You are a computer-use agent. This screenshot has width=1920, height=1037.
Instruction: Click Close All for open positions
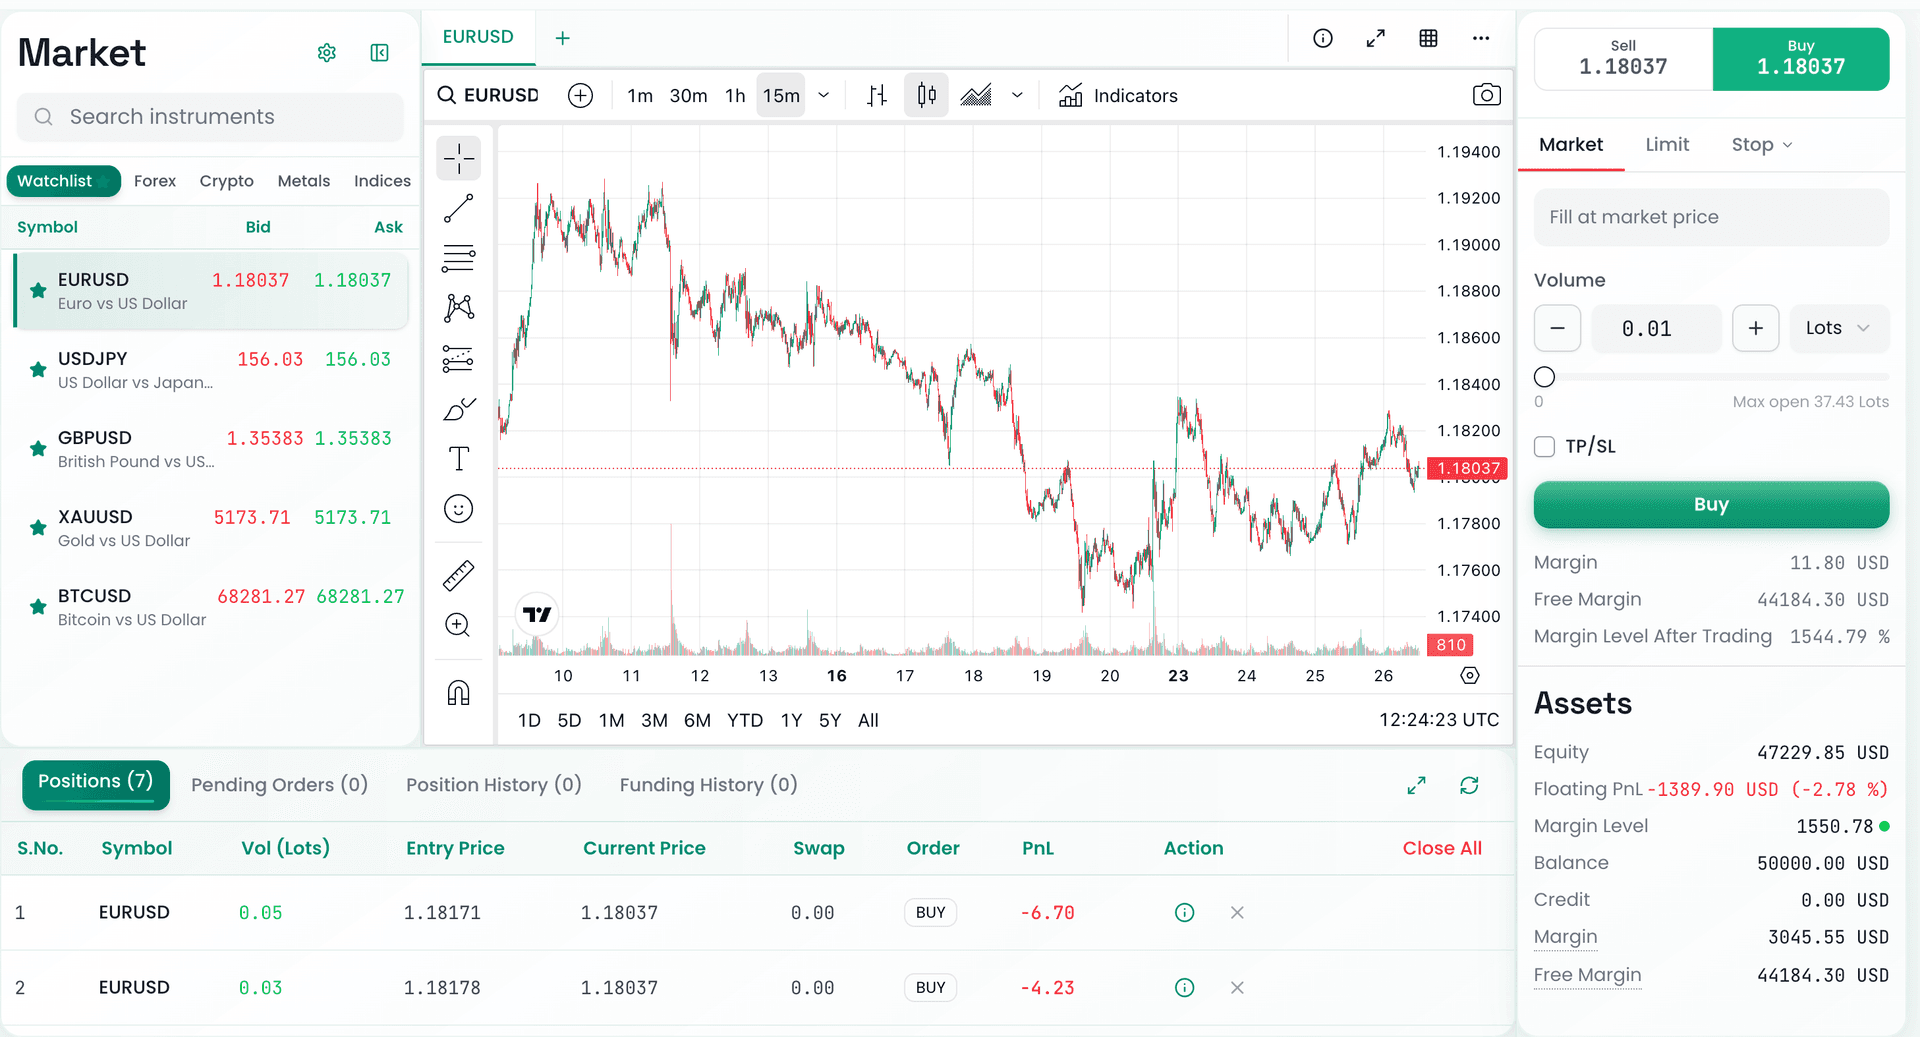point(1442,848)
